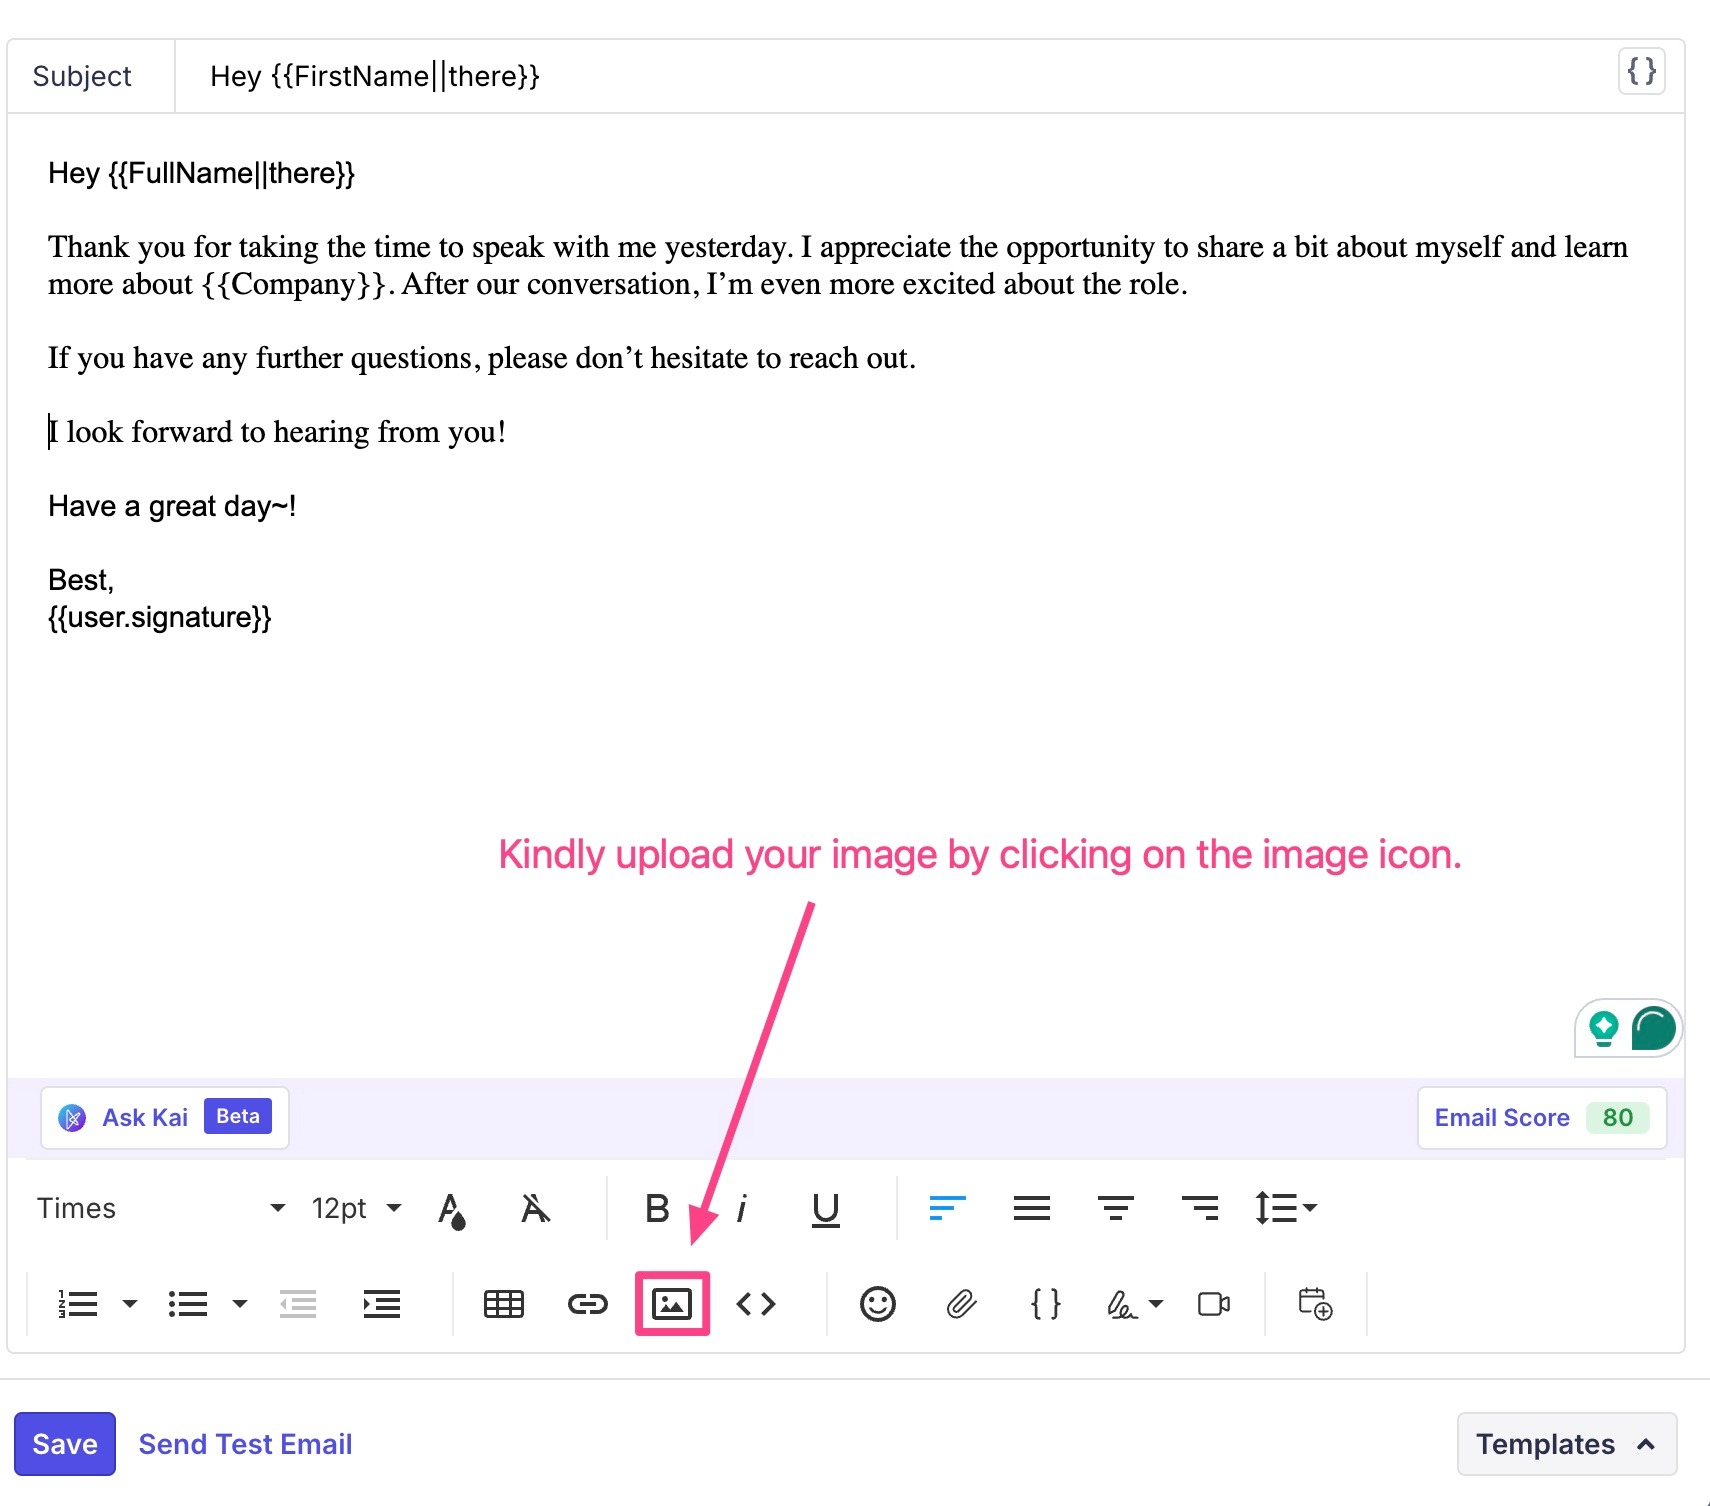
Task: Align text to the left
Action: 947,1208
